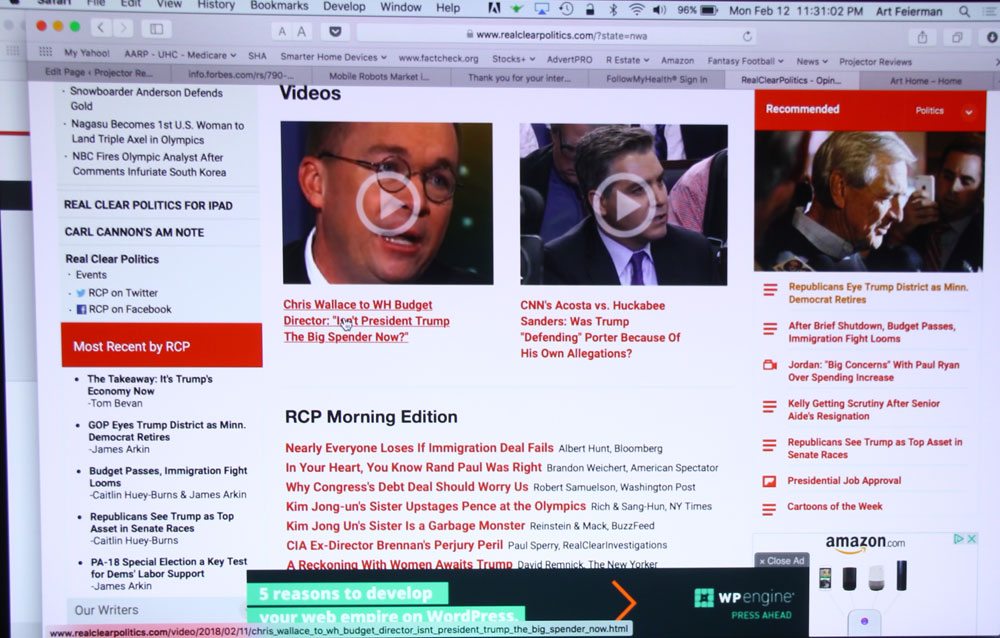Image resolution: width=1000 pixels, height=638 pixels.
Task: Open the Develop menu
Action: pyautogui.click(x=344, y=6)
